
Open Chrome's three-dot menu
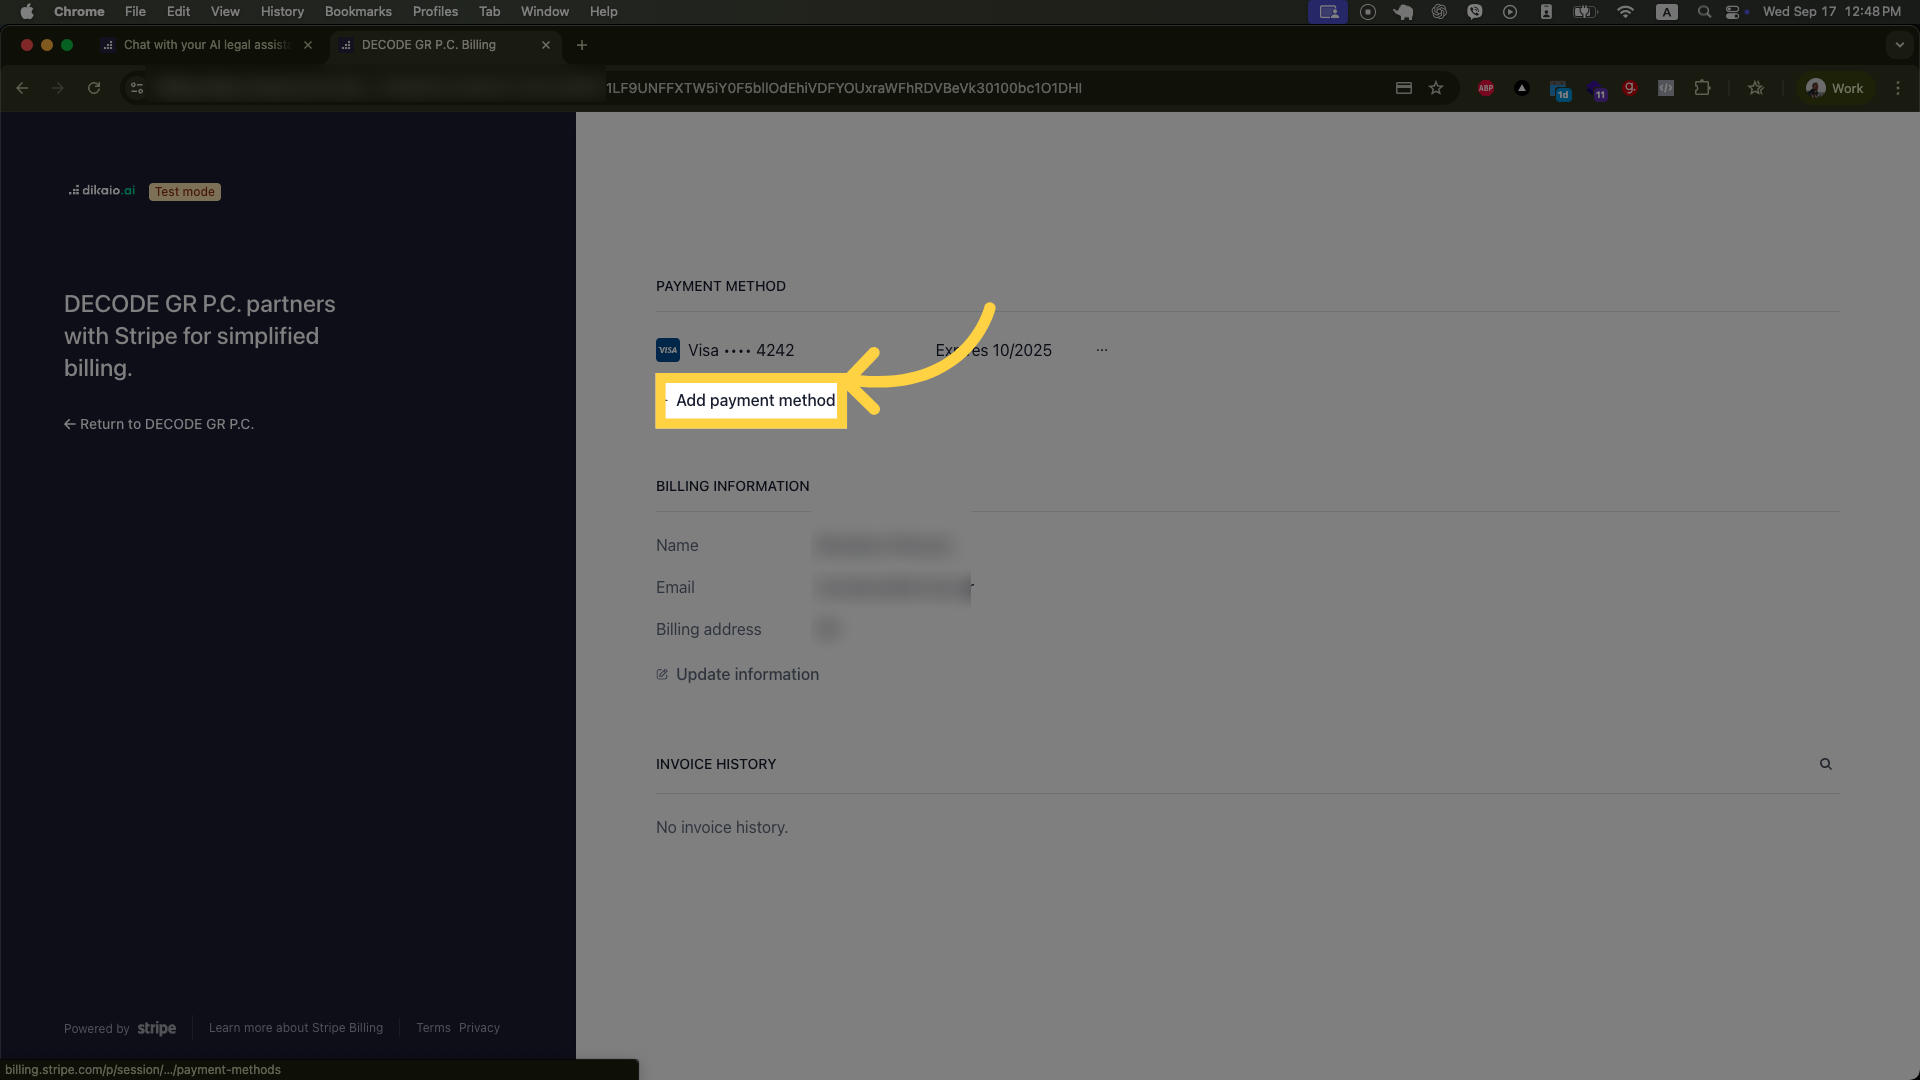coord(1899,88)
